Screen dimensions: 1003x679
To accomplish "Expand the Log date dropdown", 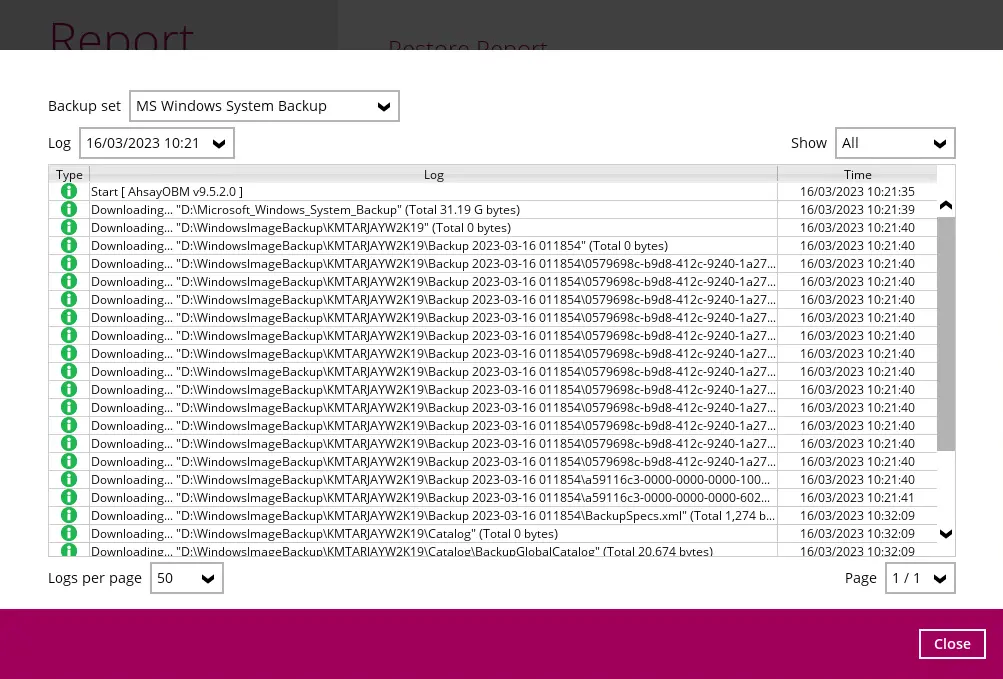I will pos(157,143).
